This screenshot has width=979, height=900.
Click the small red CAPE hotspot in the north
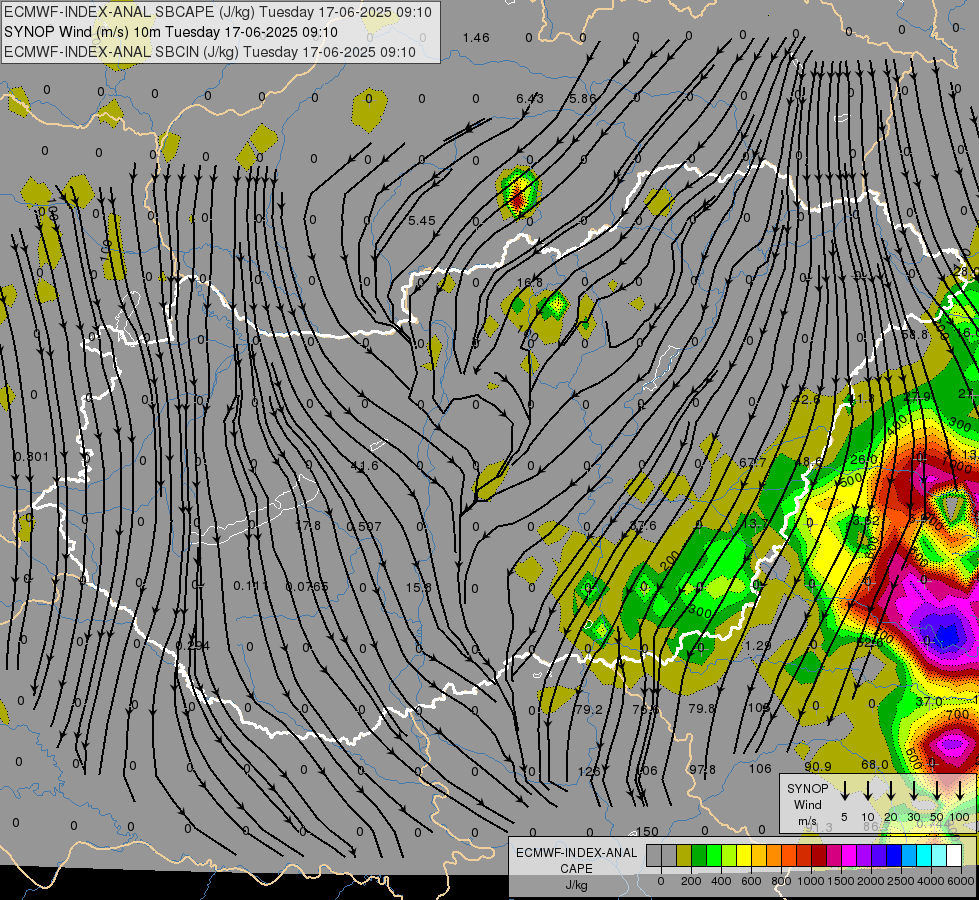[518, 200]
